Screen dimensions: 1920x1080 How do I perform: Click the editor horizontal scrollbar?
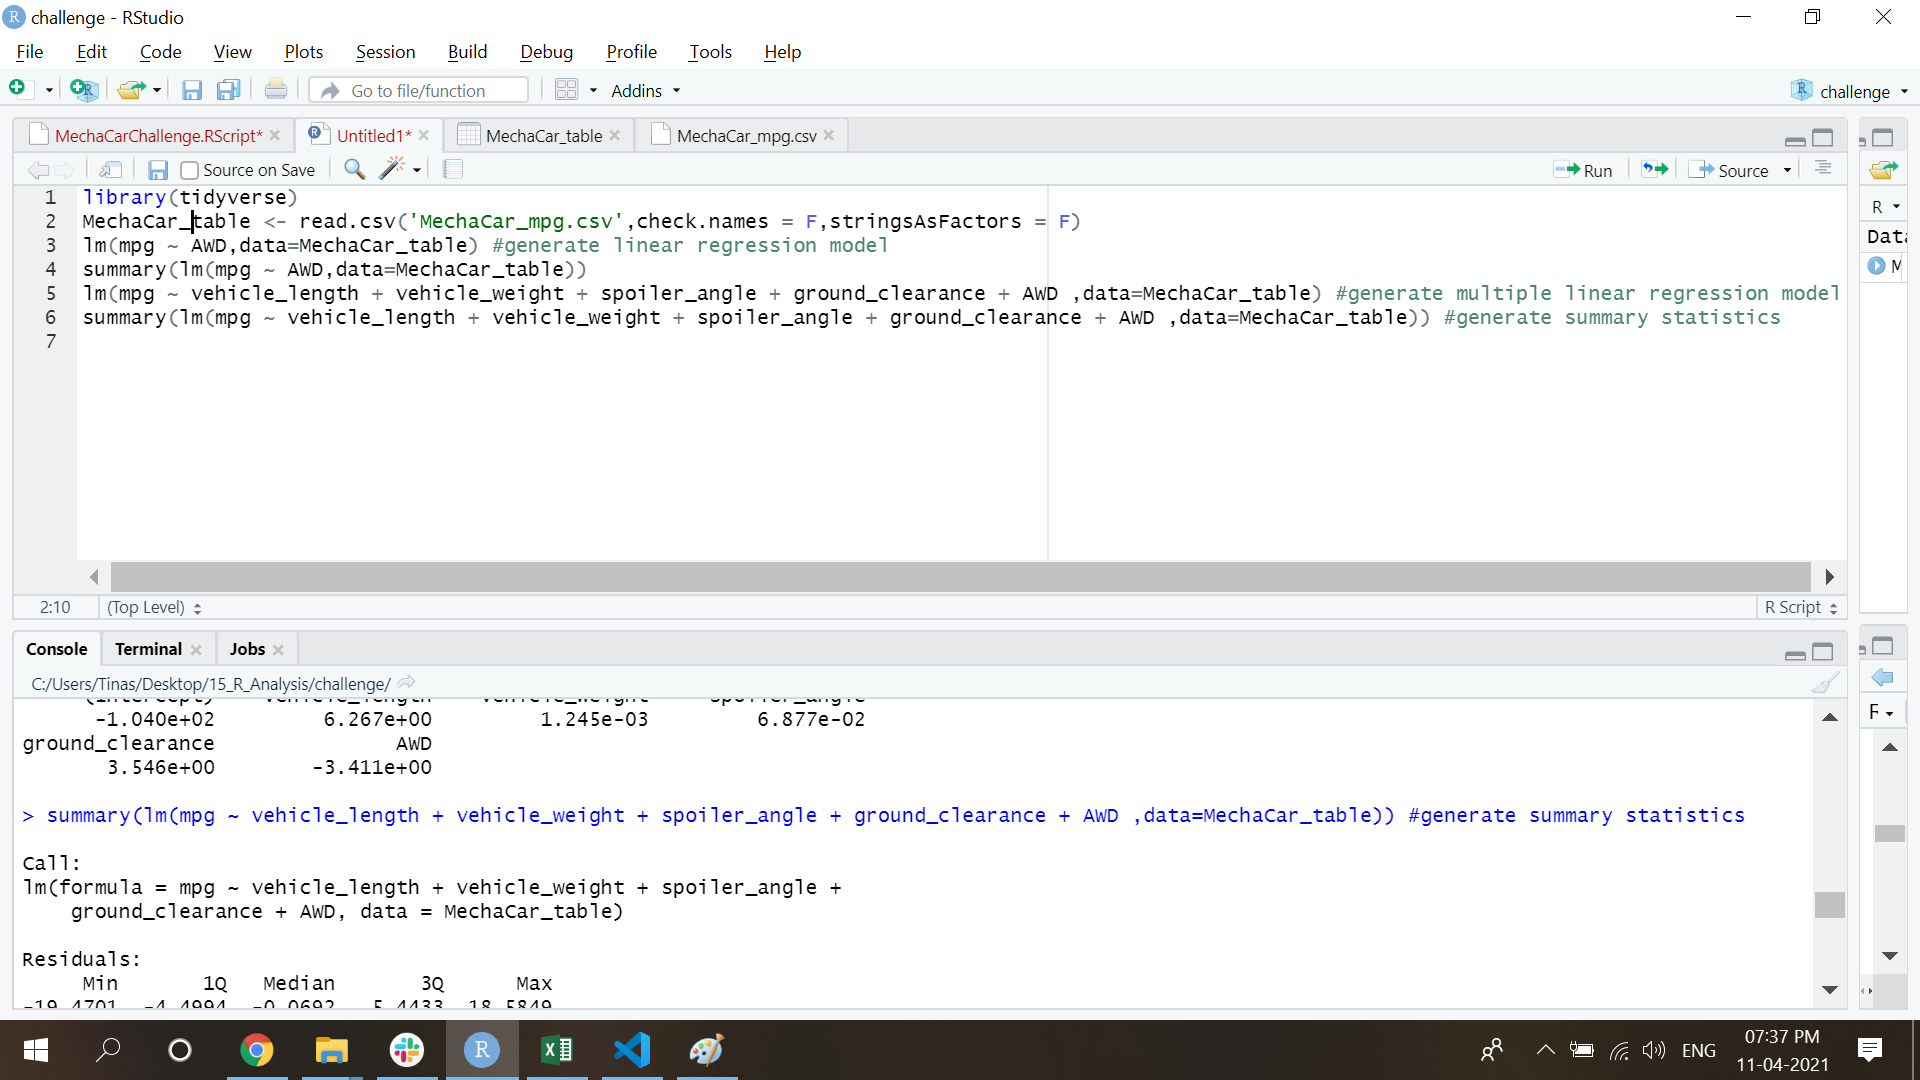coord(960,576)
